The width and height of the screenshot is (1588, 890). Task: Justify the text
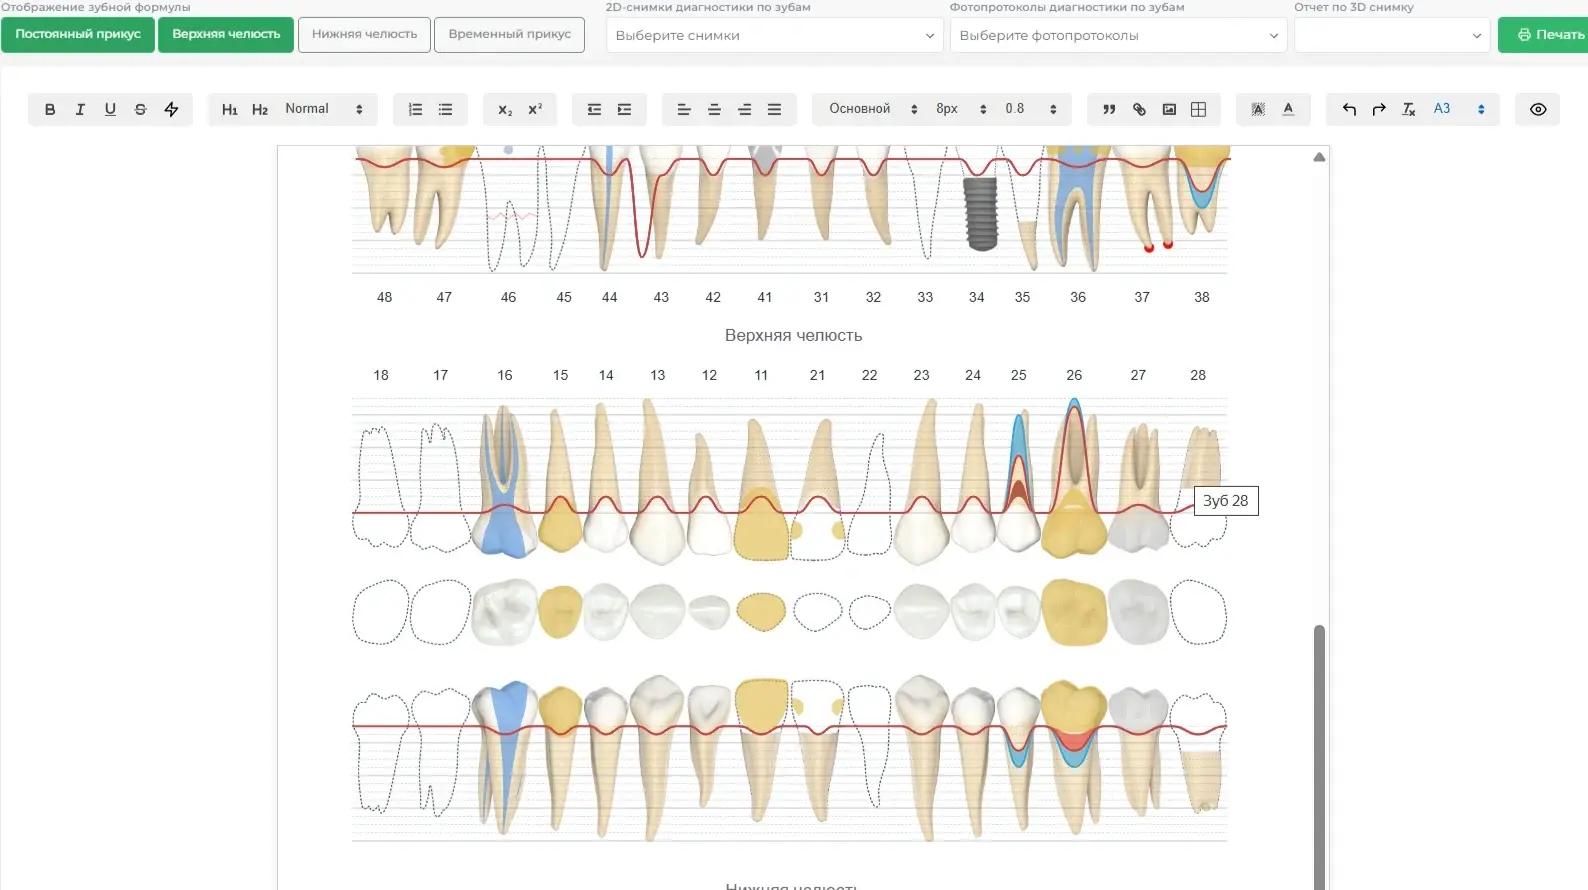(x=774, y=109)
